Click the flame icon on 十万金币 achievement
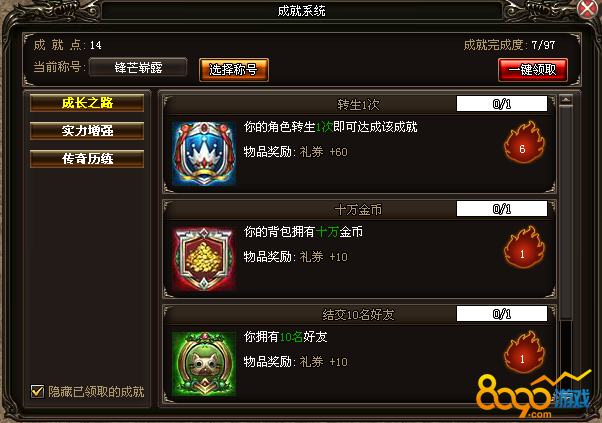Viewport: 602px width, 423px height. pos(524,247)
